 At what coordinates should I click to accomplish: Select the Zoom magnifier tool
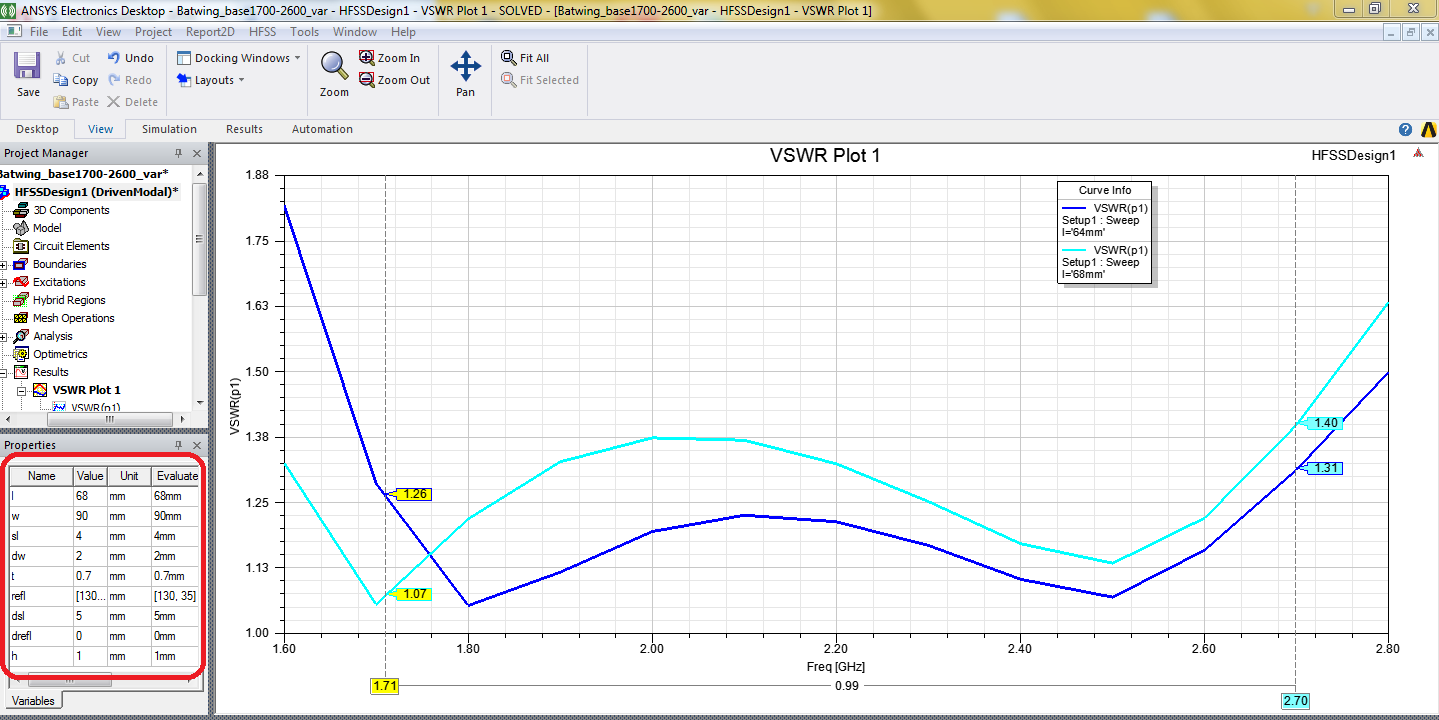(x=334, y=66)
